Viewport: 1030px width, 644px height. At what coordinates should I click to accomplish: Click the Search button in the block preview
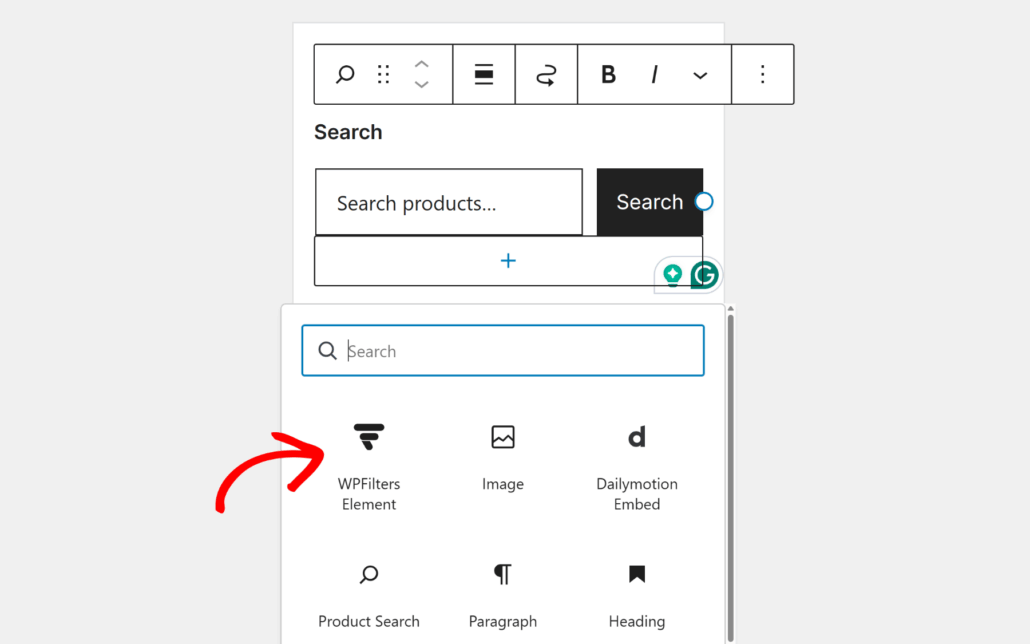coord(649,202)
